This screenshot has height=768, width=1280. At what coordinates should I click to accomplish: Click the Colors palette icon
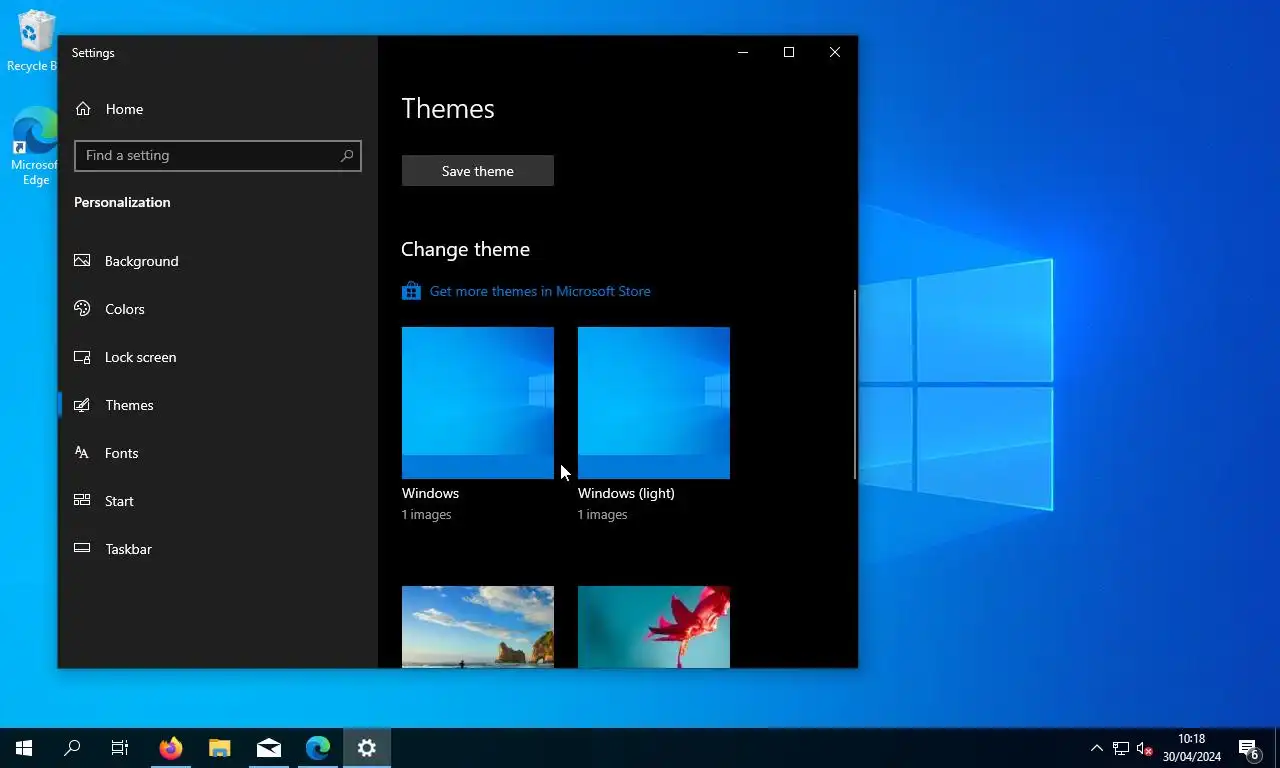[x=82, y=309]
